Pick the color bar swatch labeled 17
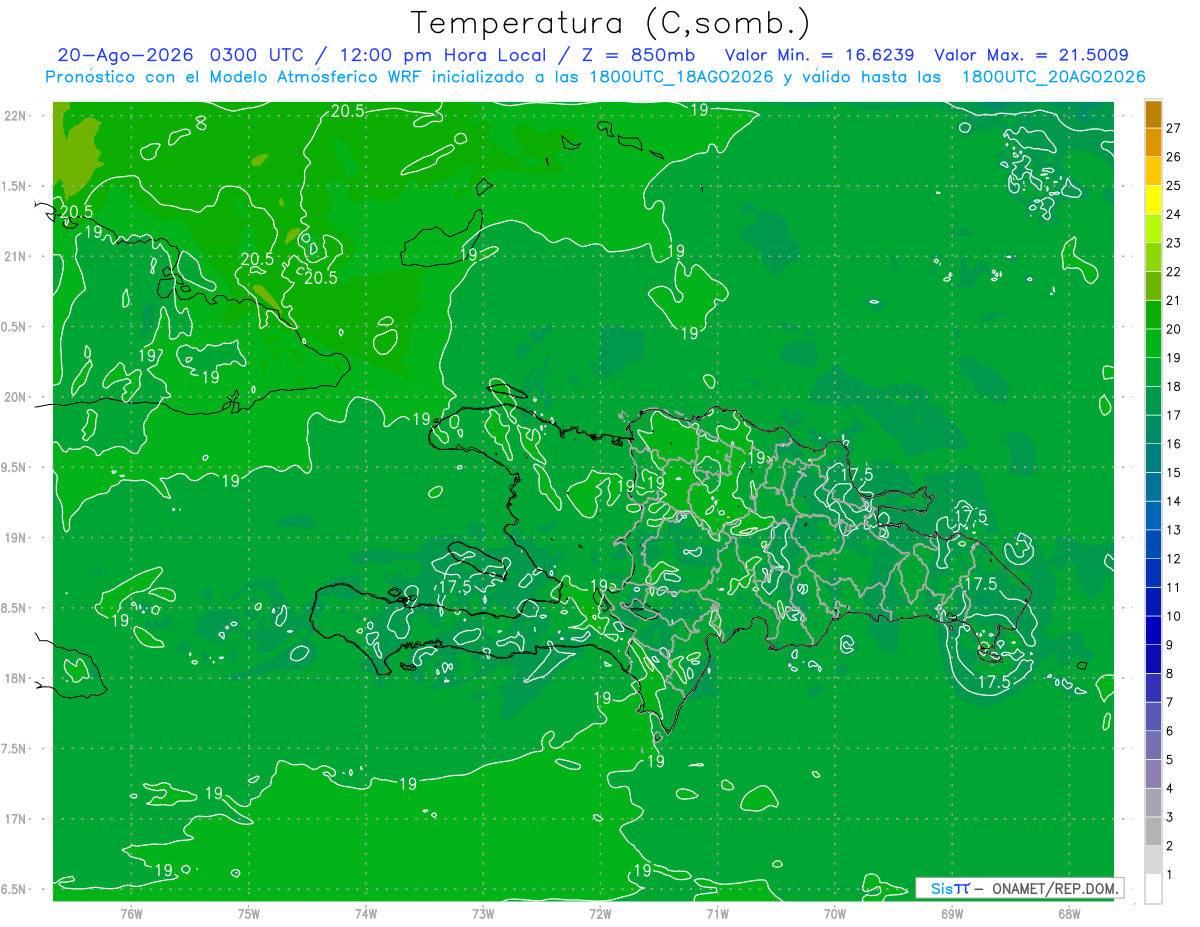Viewport: 1200px width, 927px height. [1153, 401]
